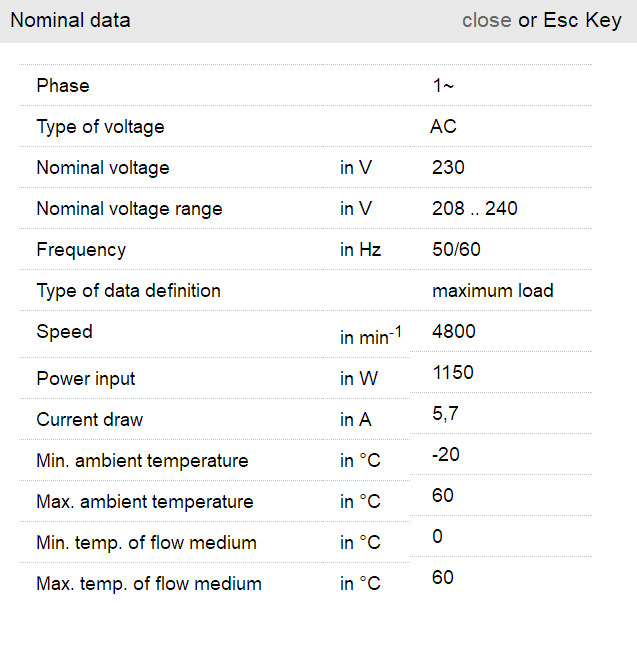Click the Current draw value 5,7

pos(445,414)
